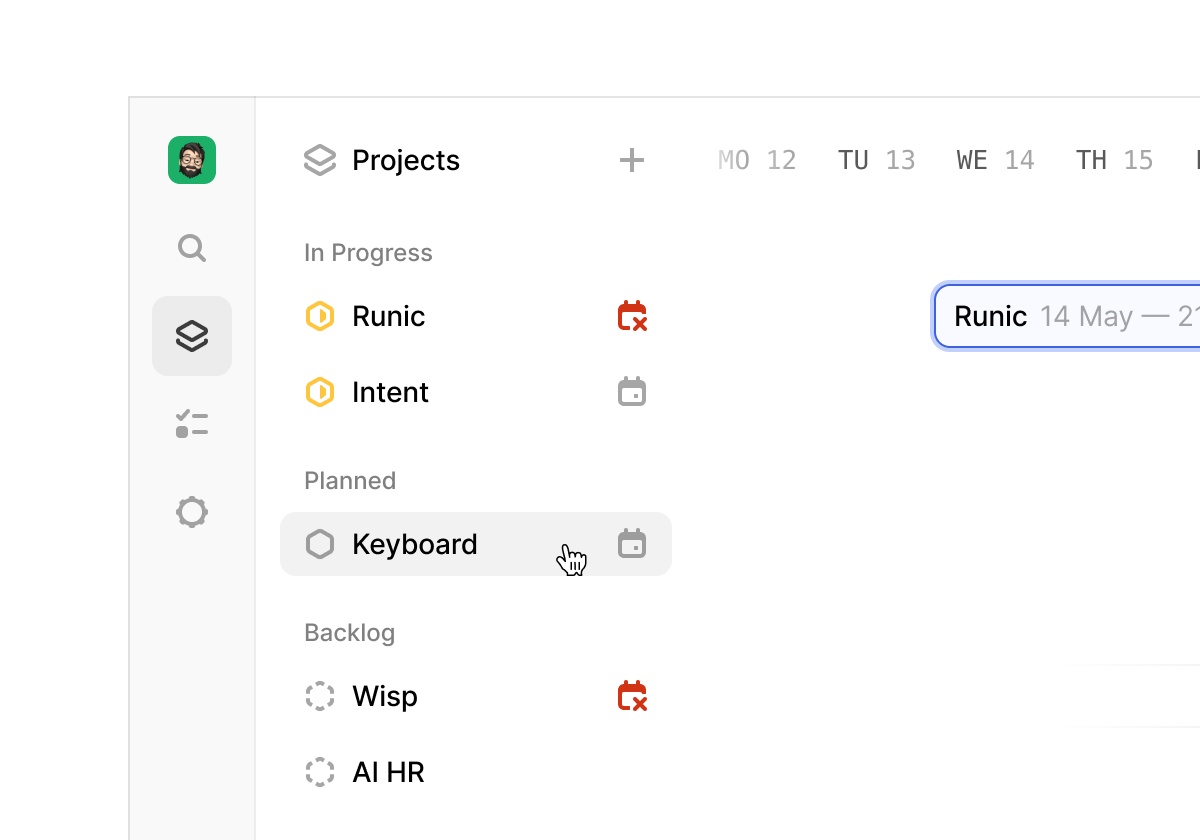The image size is (1200, 840).
Task: Click Runic's in-progress status hexagon
Action: pyautogui.click(x=320, y=316)
